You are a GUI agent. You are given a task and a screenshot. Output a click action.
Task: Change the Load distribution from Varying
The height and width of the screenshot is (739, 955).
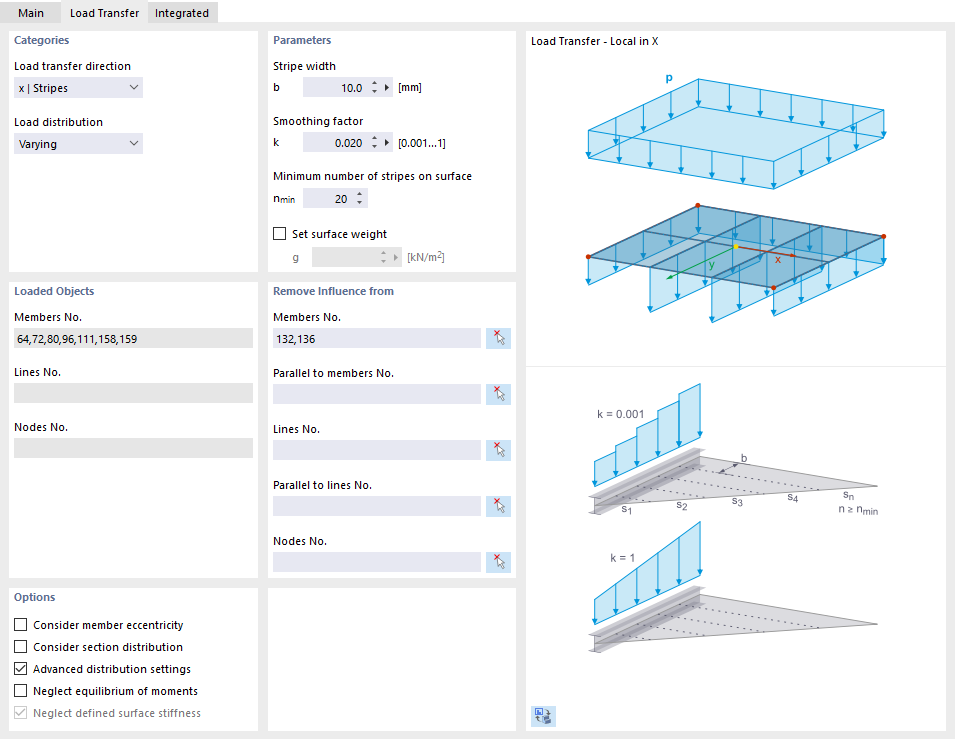[x=77, y=143]
